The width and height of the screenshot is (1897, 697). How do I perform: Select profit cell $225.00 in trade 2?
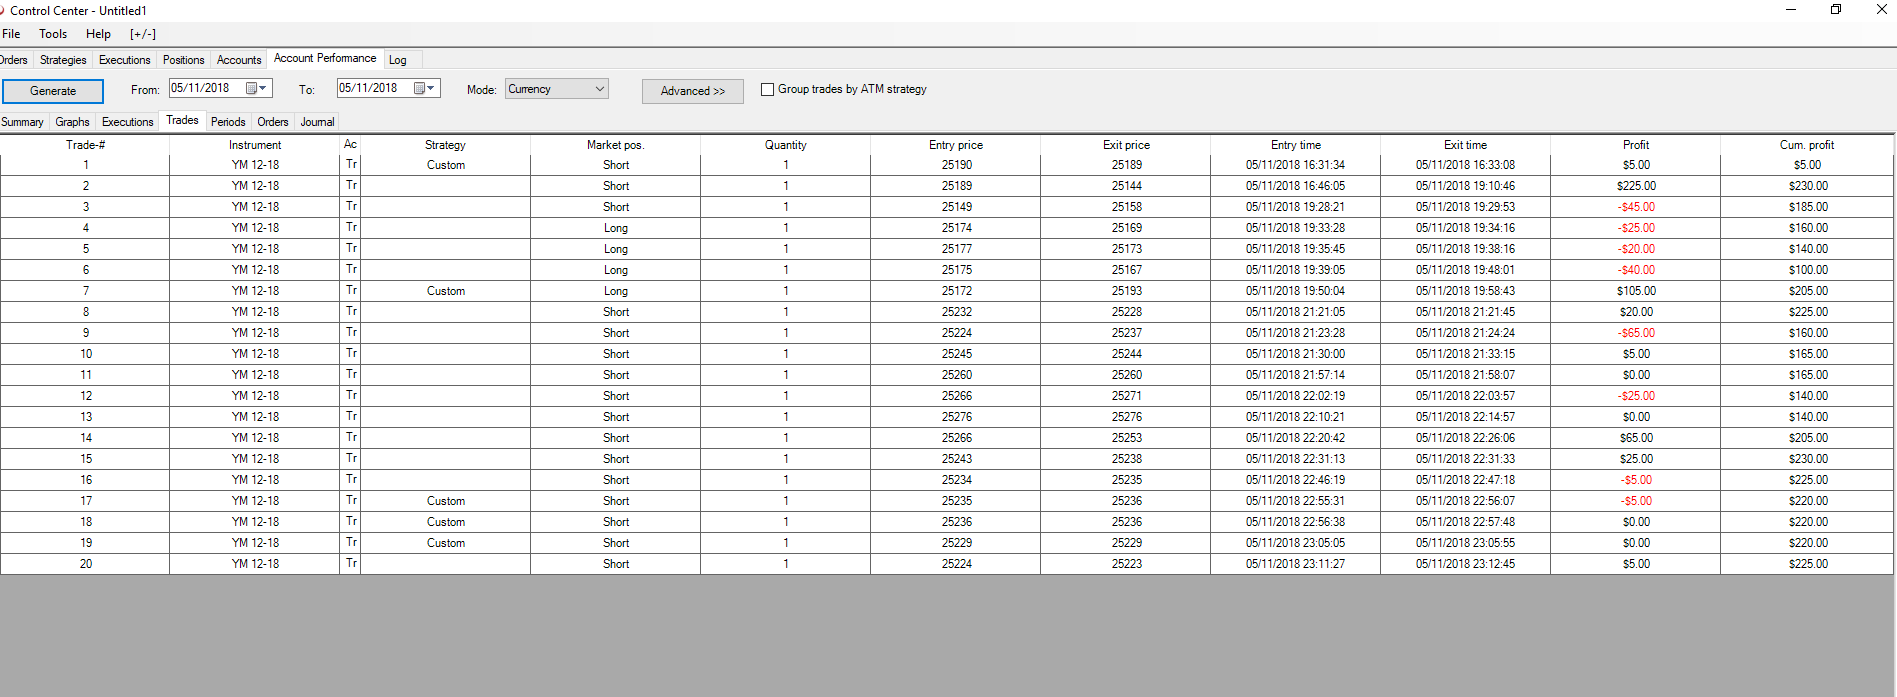pyautogui.click(x=1636, y=186)
